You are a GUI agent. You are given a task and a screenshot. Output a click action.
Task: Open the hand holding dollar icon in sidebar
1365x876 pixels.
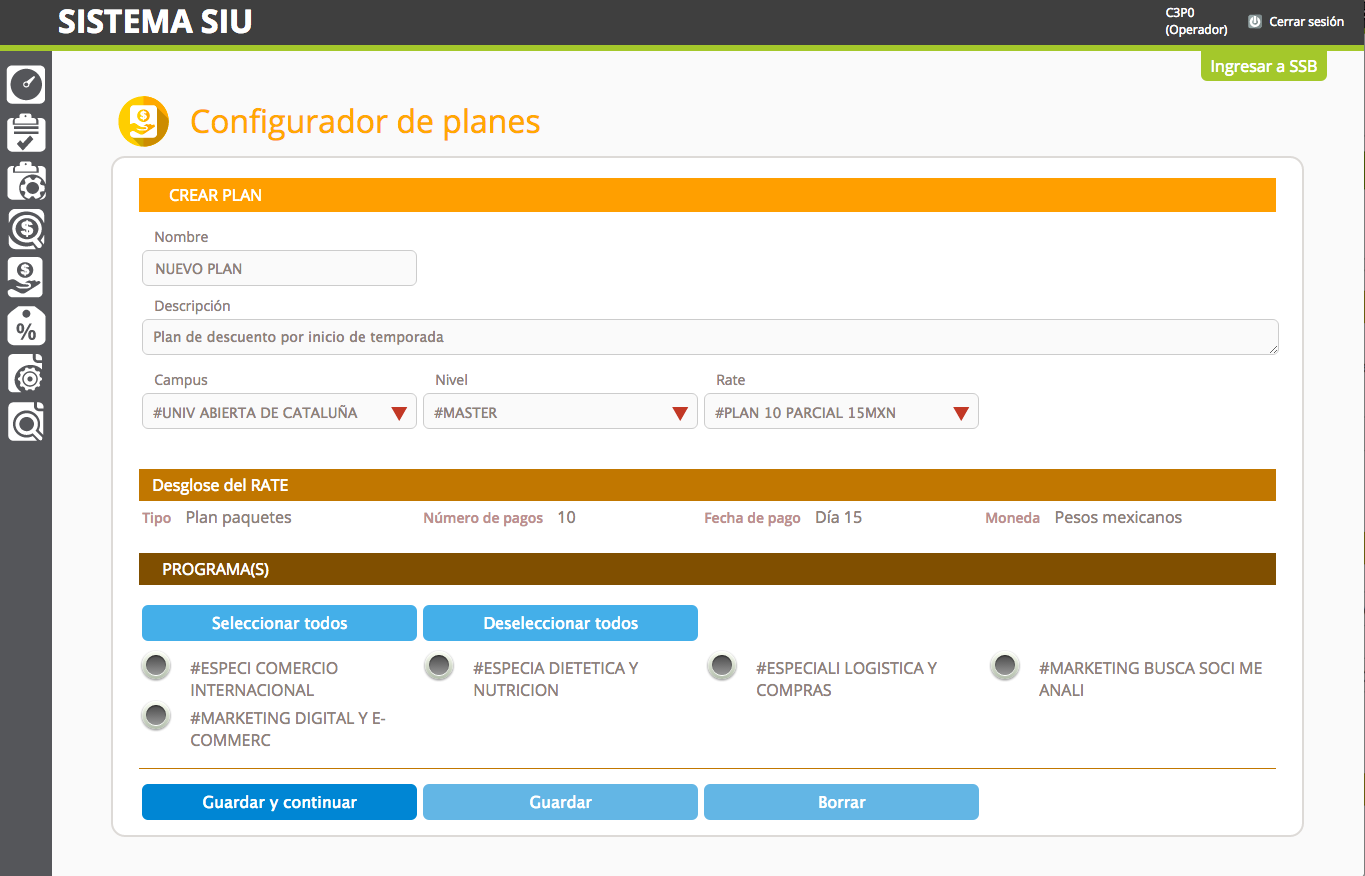(27, 278)
